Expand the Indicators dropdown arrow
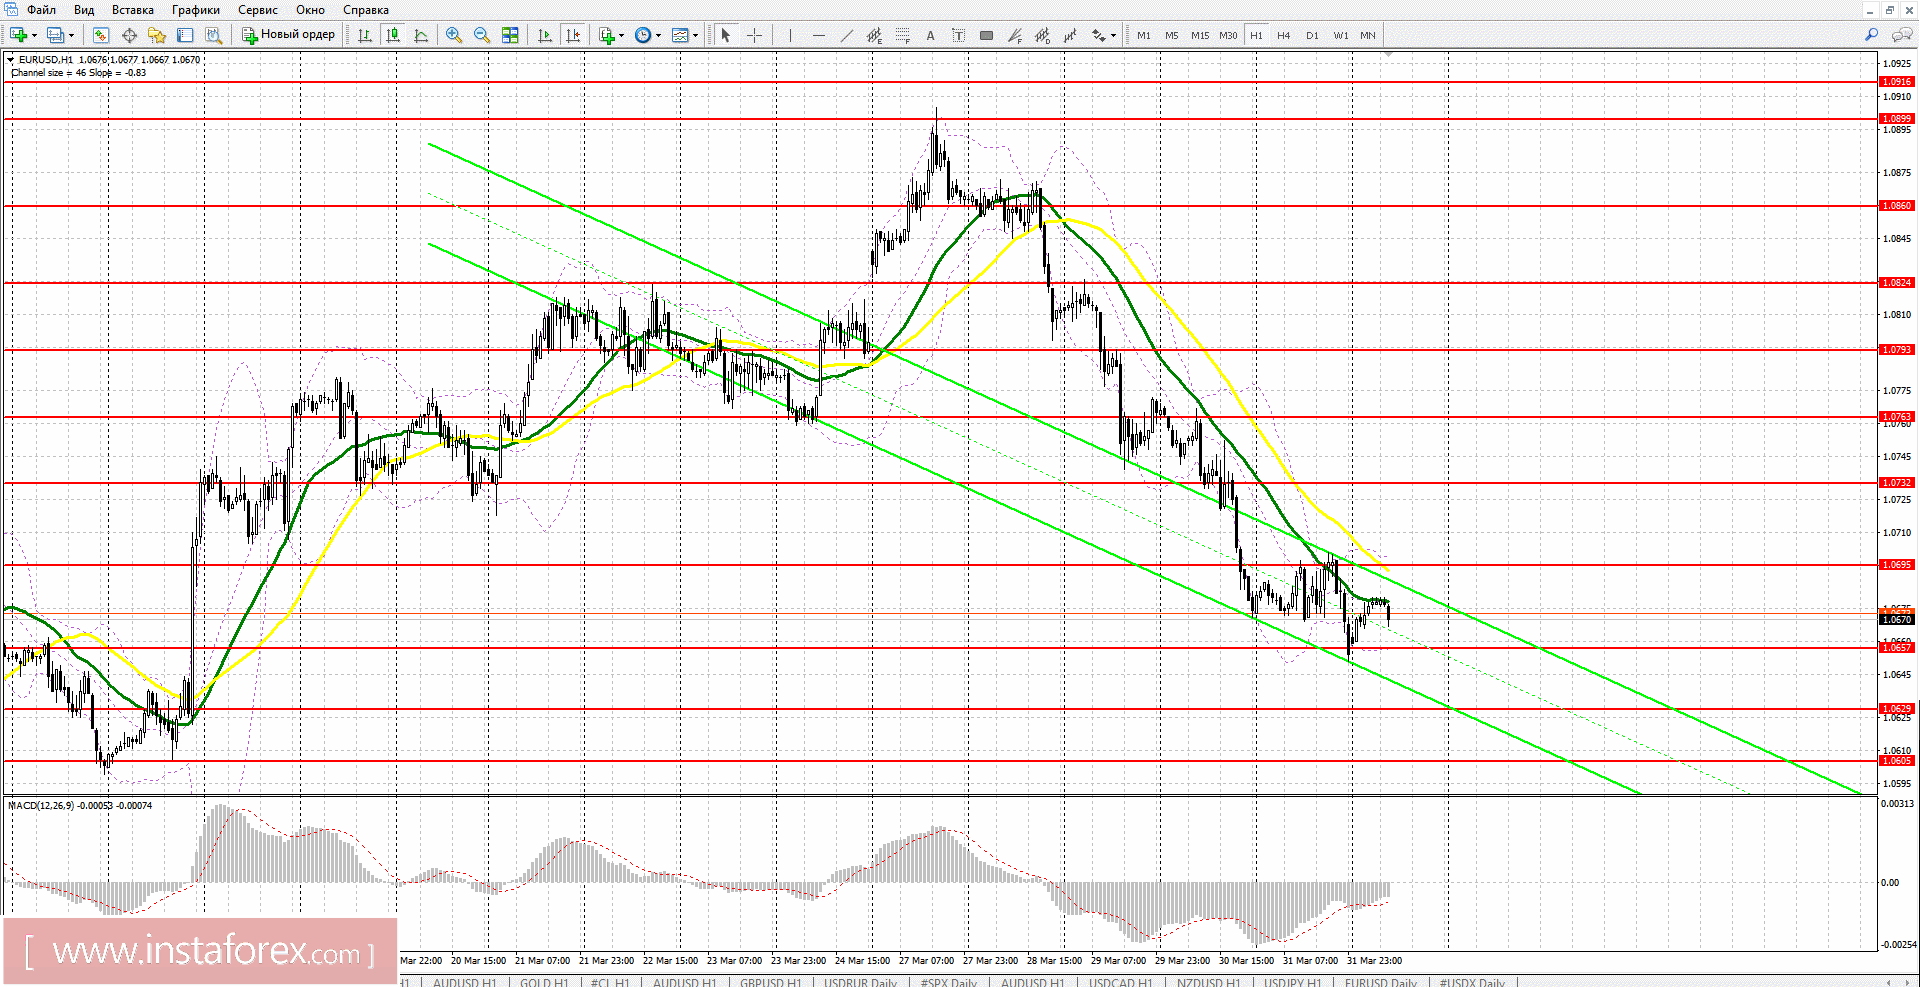 point(622,35)
